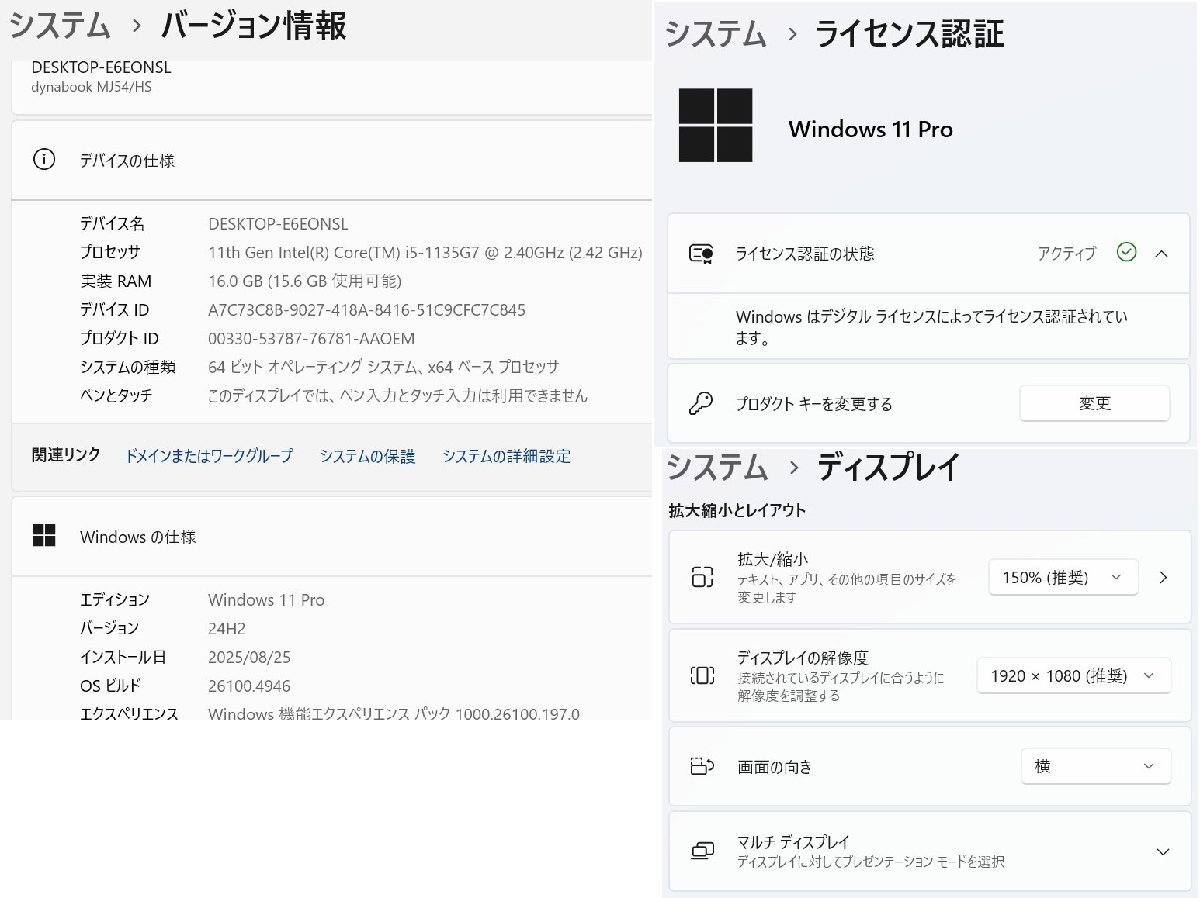Click the アクティブ status text
The width and height of the screenshot is (1200, 898).
[x=1067, y=254]
